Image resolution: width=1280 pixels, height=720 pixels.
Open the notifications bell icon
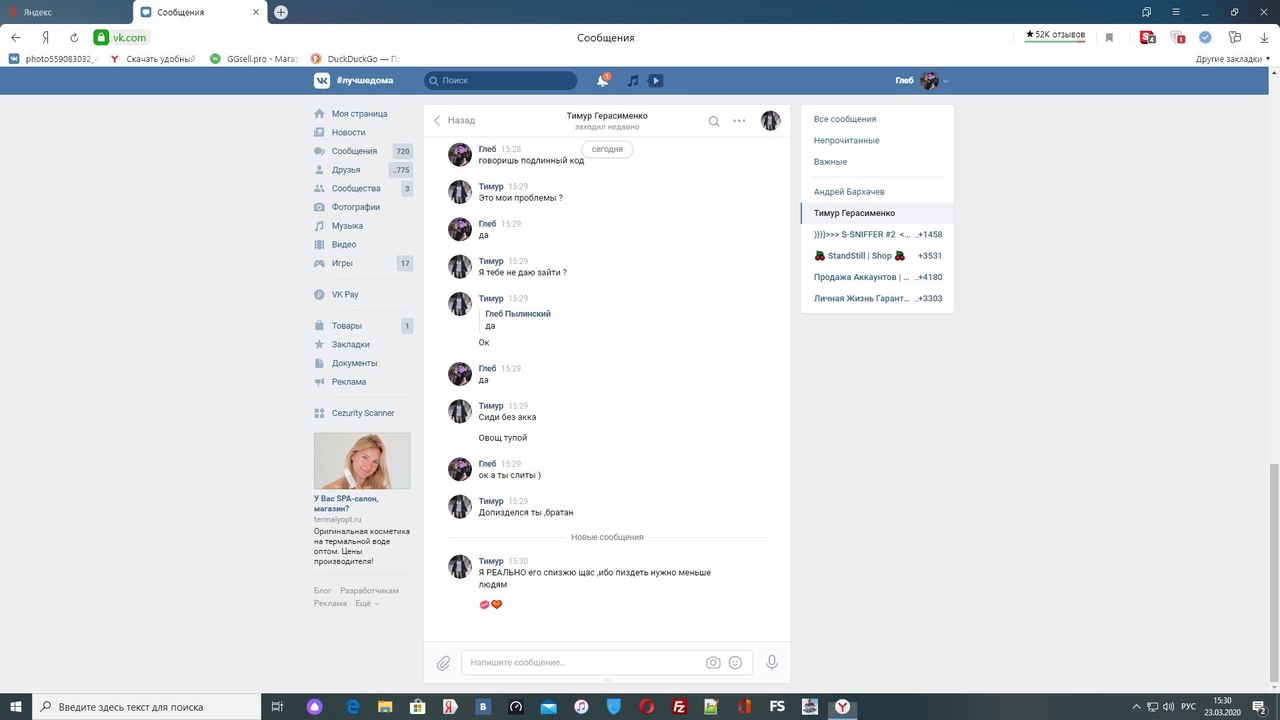tap(603, 80)
